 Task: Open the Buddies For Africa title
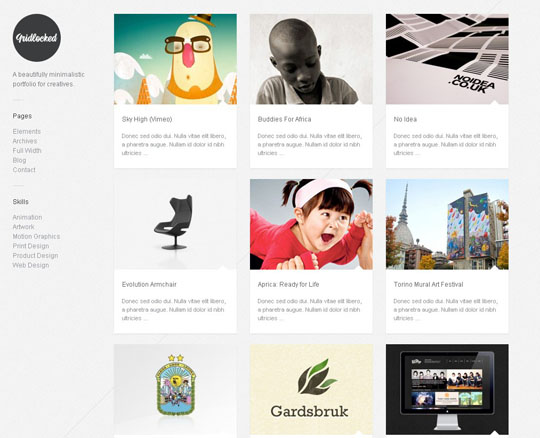[284, 119]
